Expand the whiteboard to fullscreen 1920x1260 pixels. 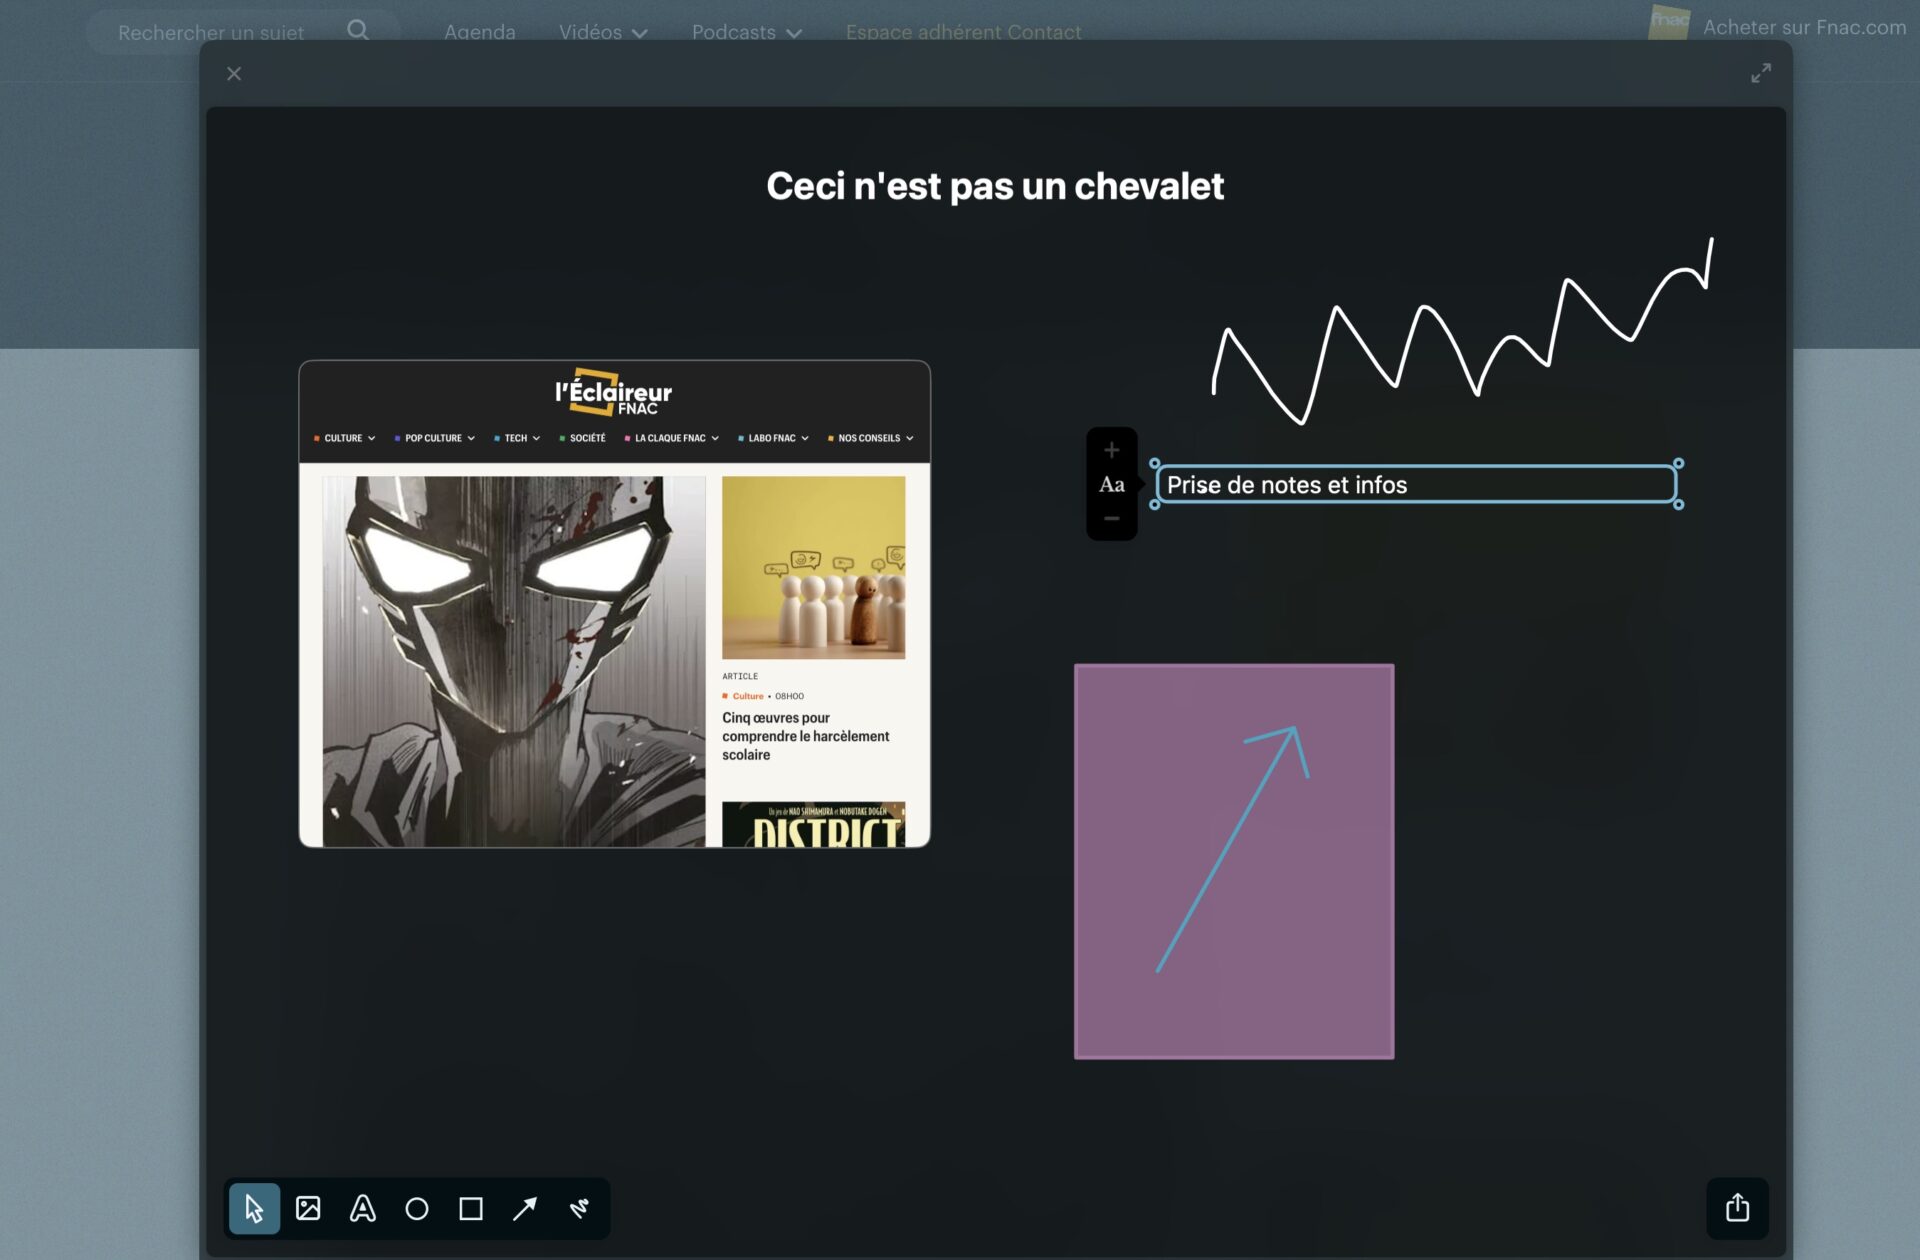(1761, 73)
